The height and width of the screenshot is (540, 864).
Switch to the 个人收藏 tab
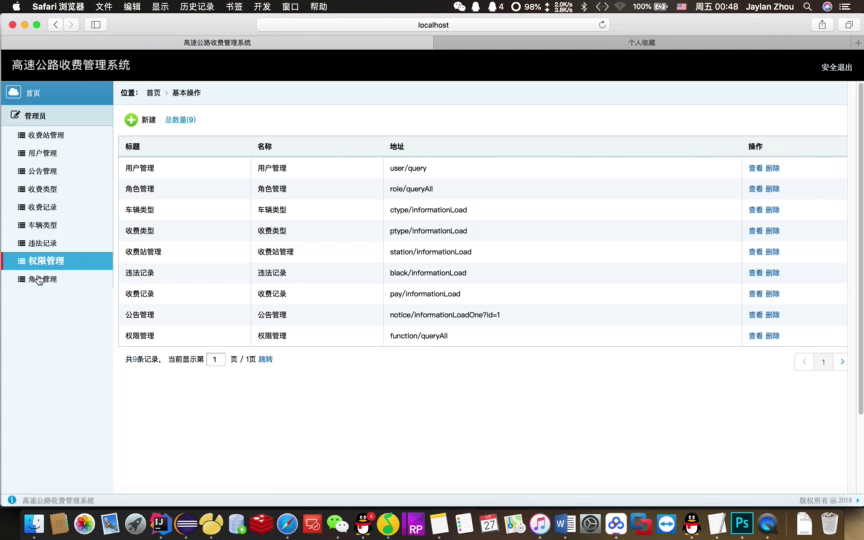coord(642,42)
